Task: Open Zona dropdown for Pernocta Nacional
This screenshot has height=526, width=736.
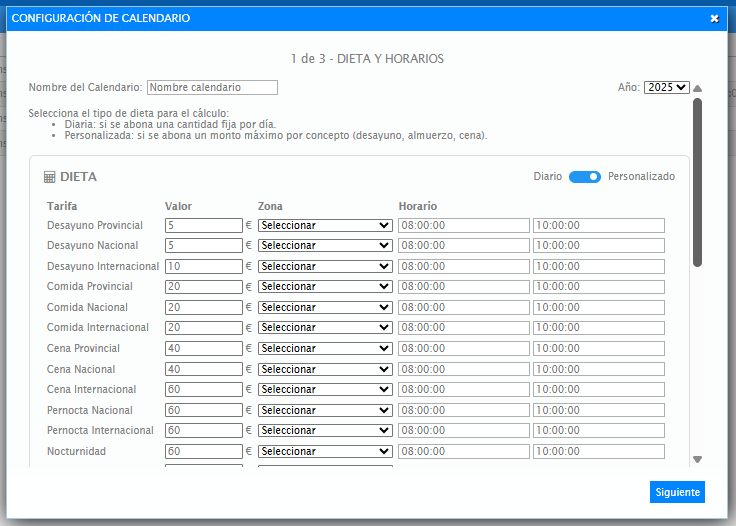Action: pyautogui.click(x=325, y=410)
